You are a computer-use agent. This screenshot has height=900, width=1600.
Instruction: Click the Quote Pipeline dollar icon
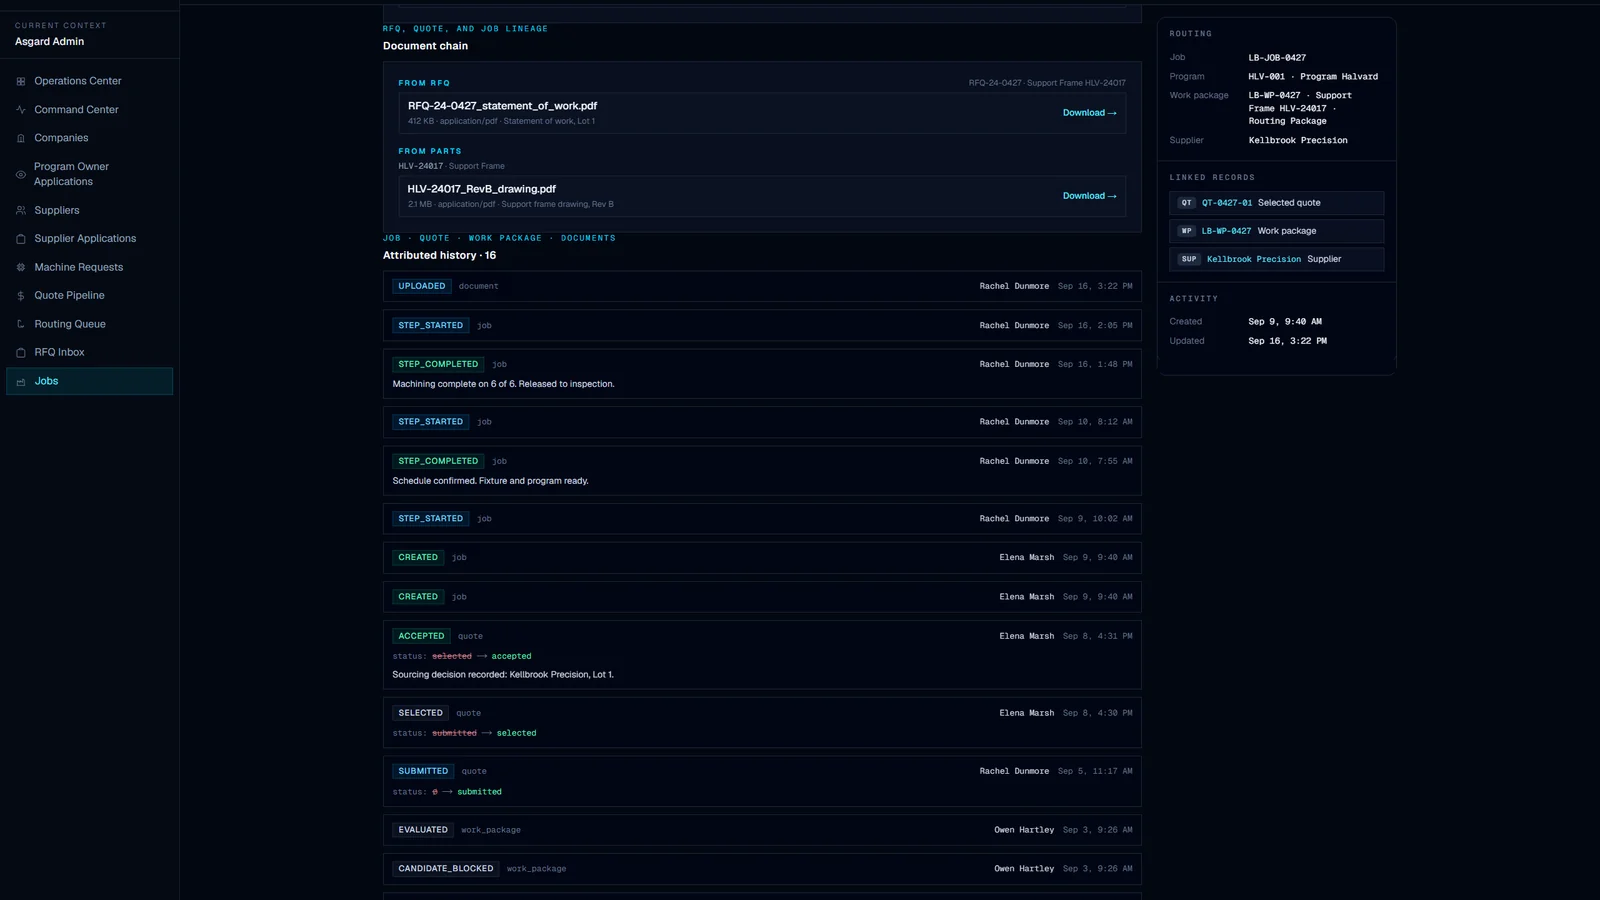(21, 296)
